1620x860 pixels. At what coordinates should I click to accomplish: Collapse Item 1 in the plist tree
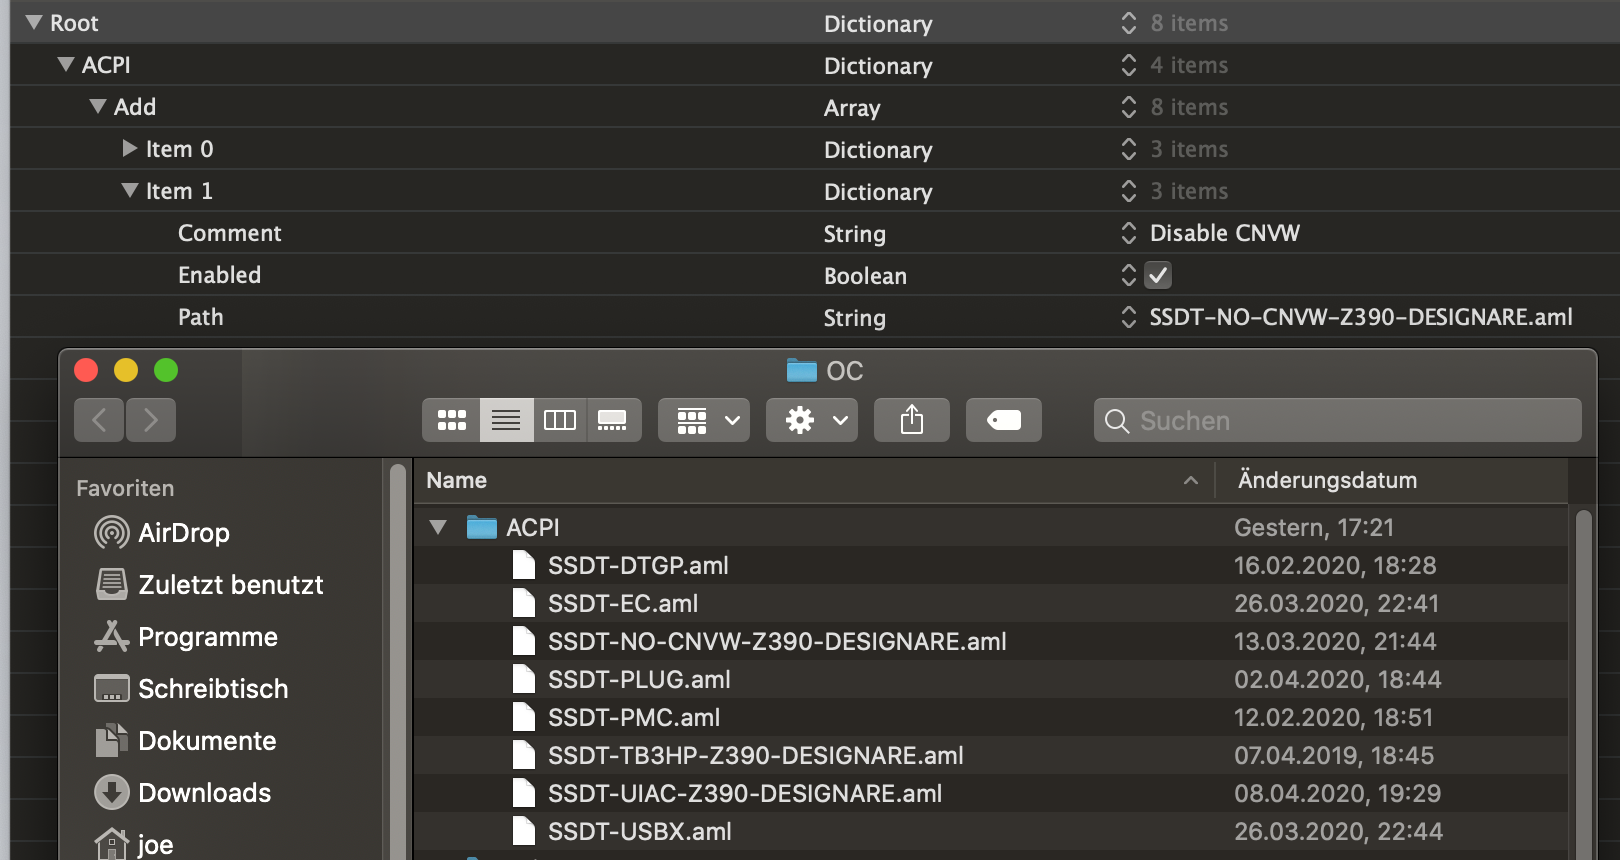click(x=130, y=190)
